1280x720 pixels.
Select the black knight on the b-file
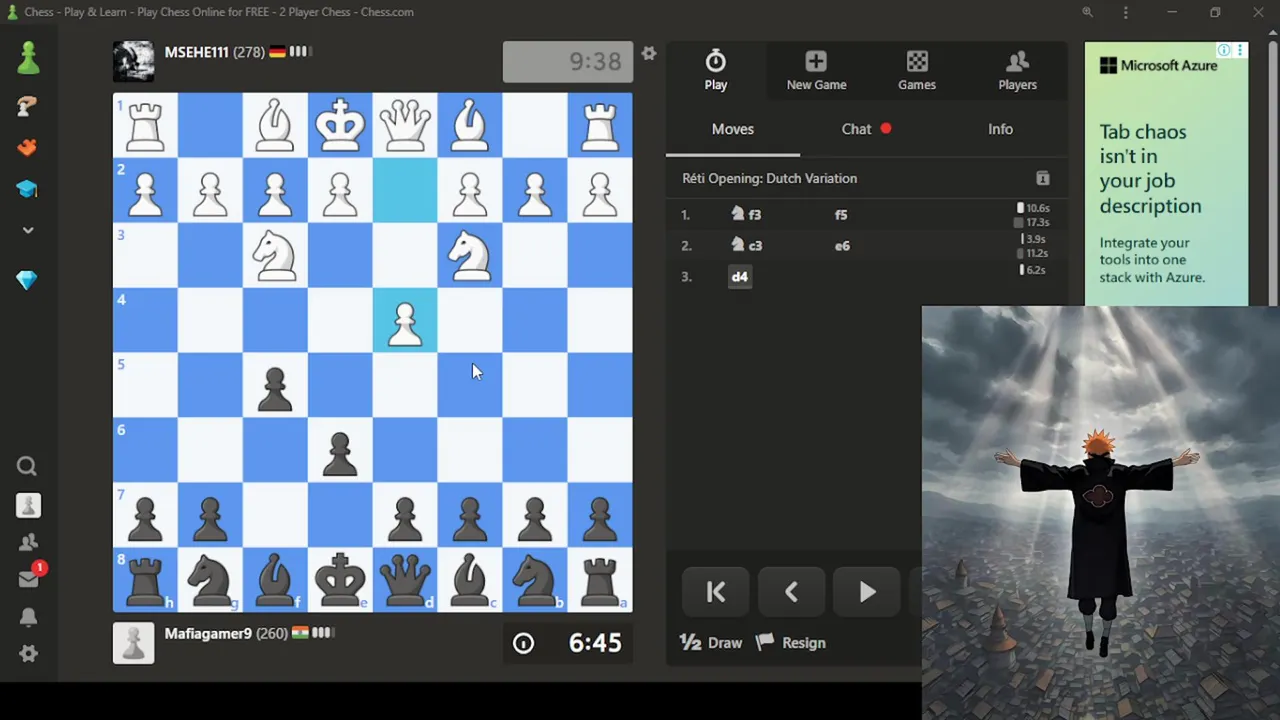click(535, 580)
